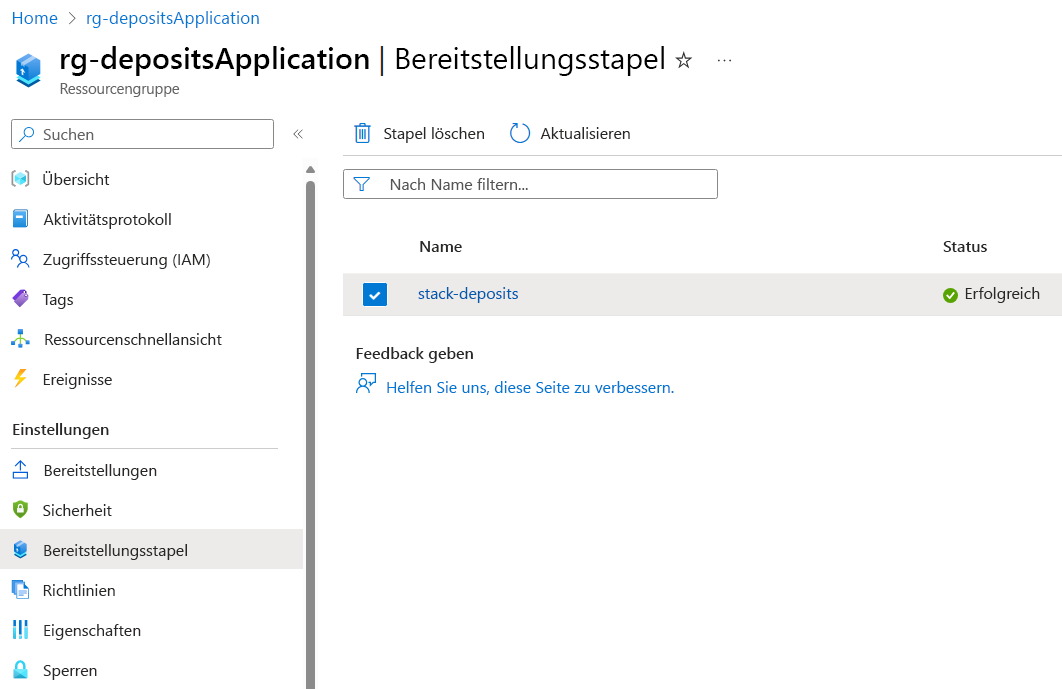Favorite rg-depositsApplication with the star
The height and width of the screenshot is (689, 1062).
click(x=682, y=60)
